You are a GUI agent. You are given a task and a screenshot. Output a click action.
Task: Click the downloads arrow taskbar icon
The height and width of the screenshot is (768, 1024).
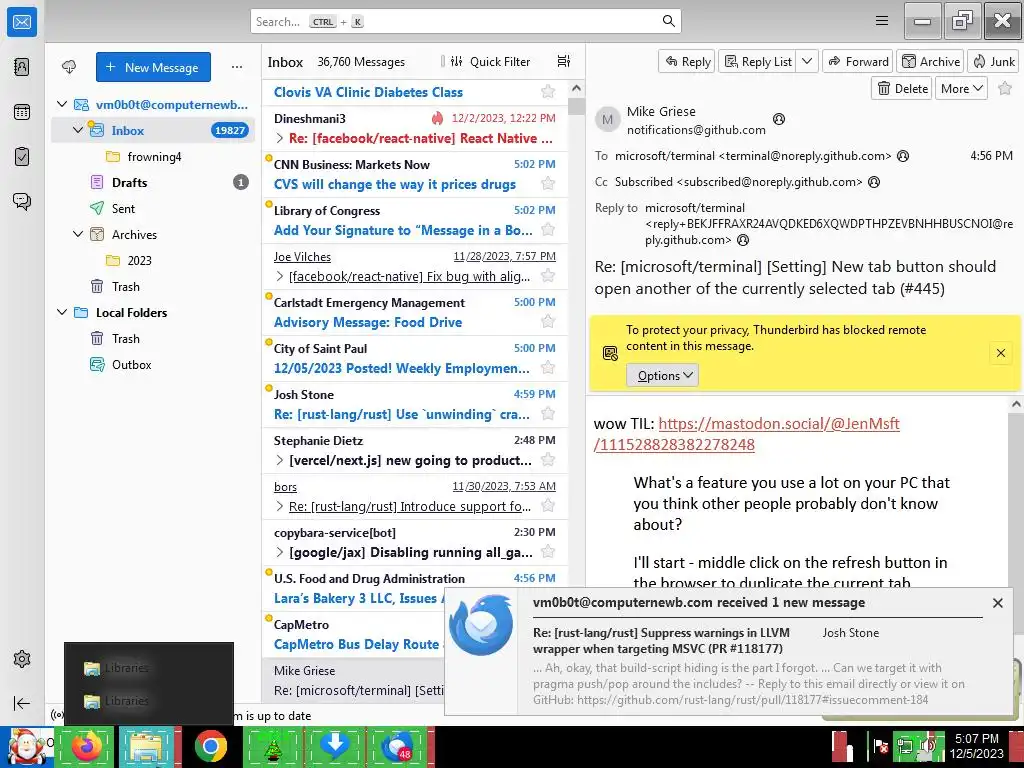[x=335, y=746]
